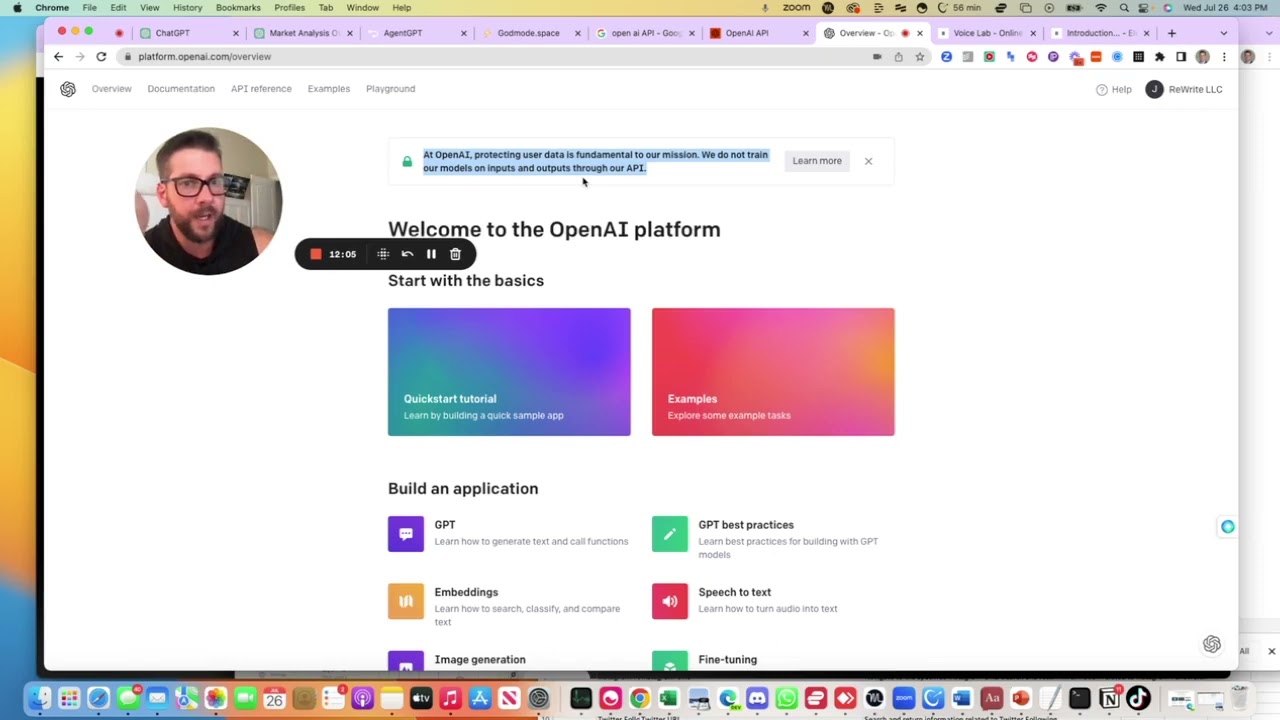Open TikTok from the Dock

click(1138, 698)
